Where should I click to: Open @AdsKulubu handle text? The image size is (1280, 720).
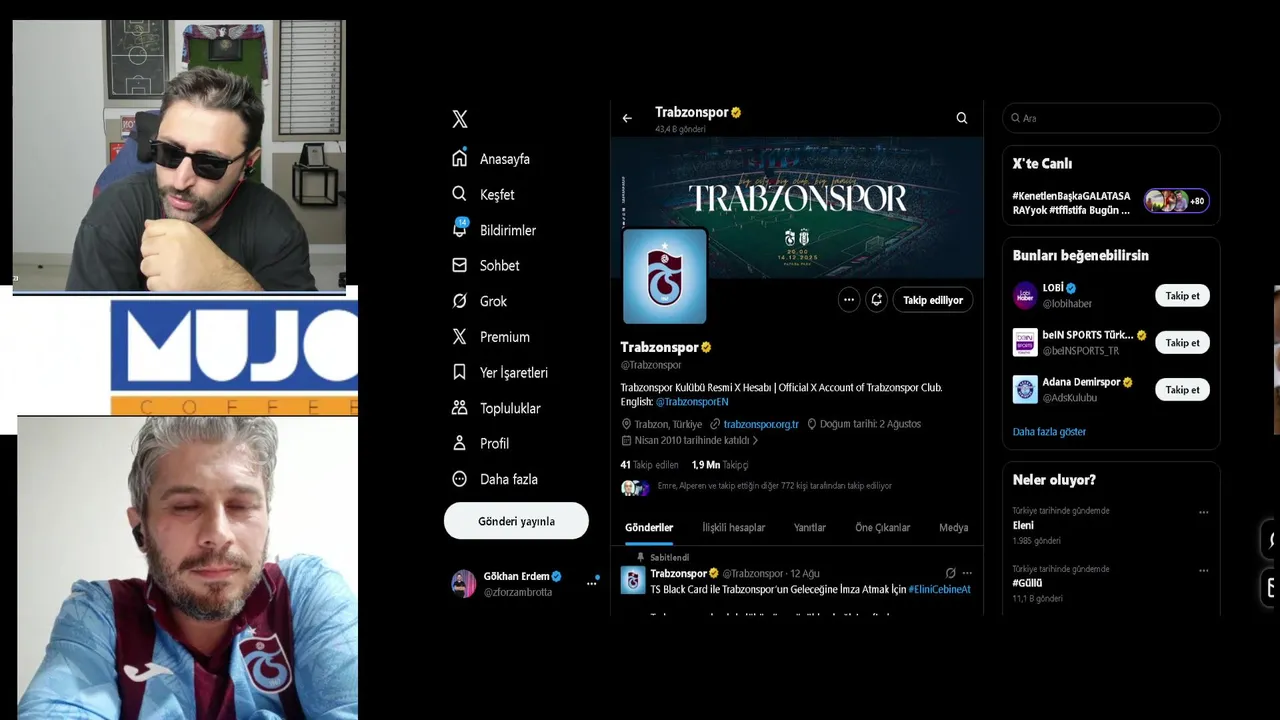pos(1070,398)
